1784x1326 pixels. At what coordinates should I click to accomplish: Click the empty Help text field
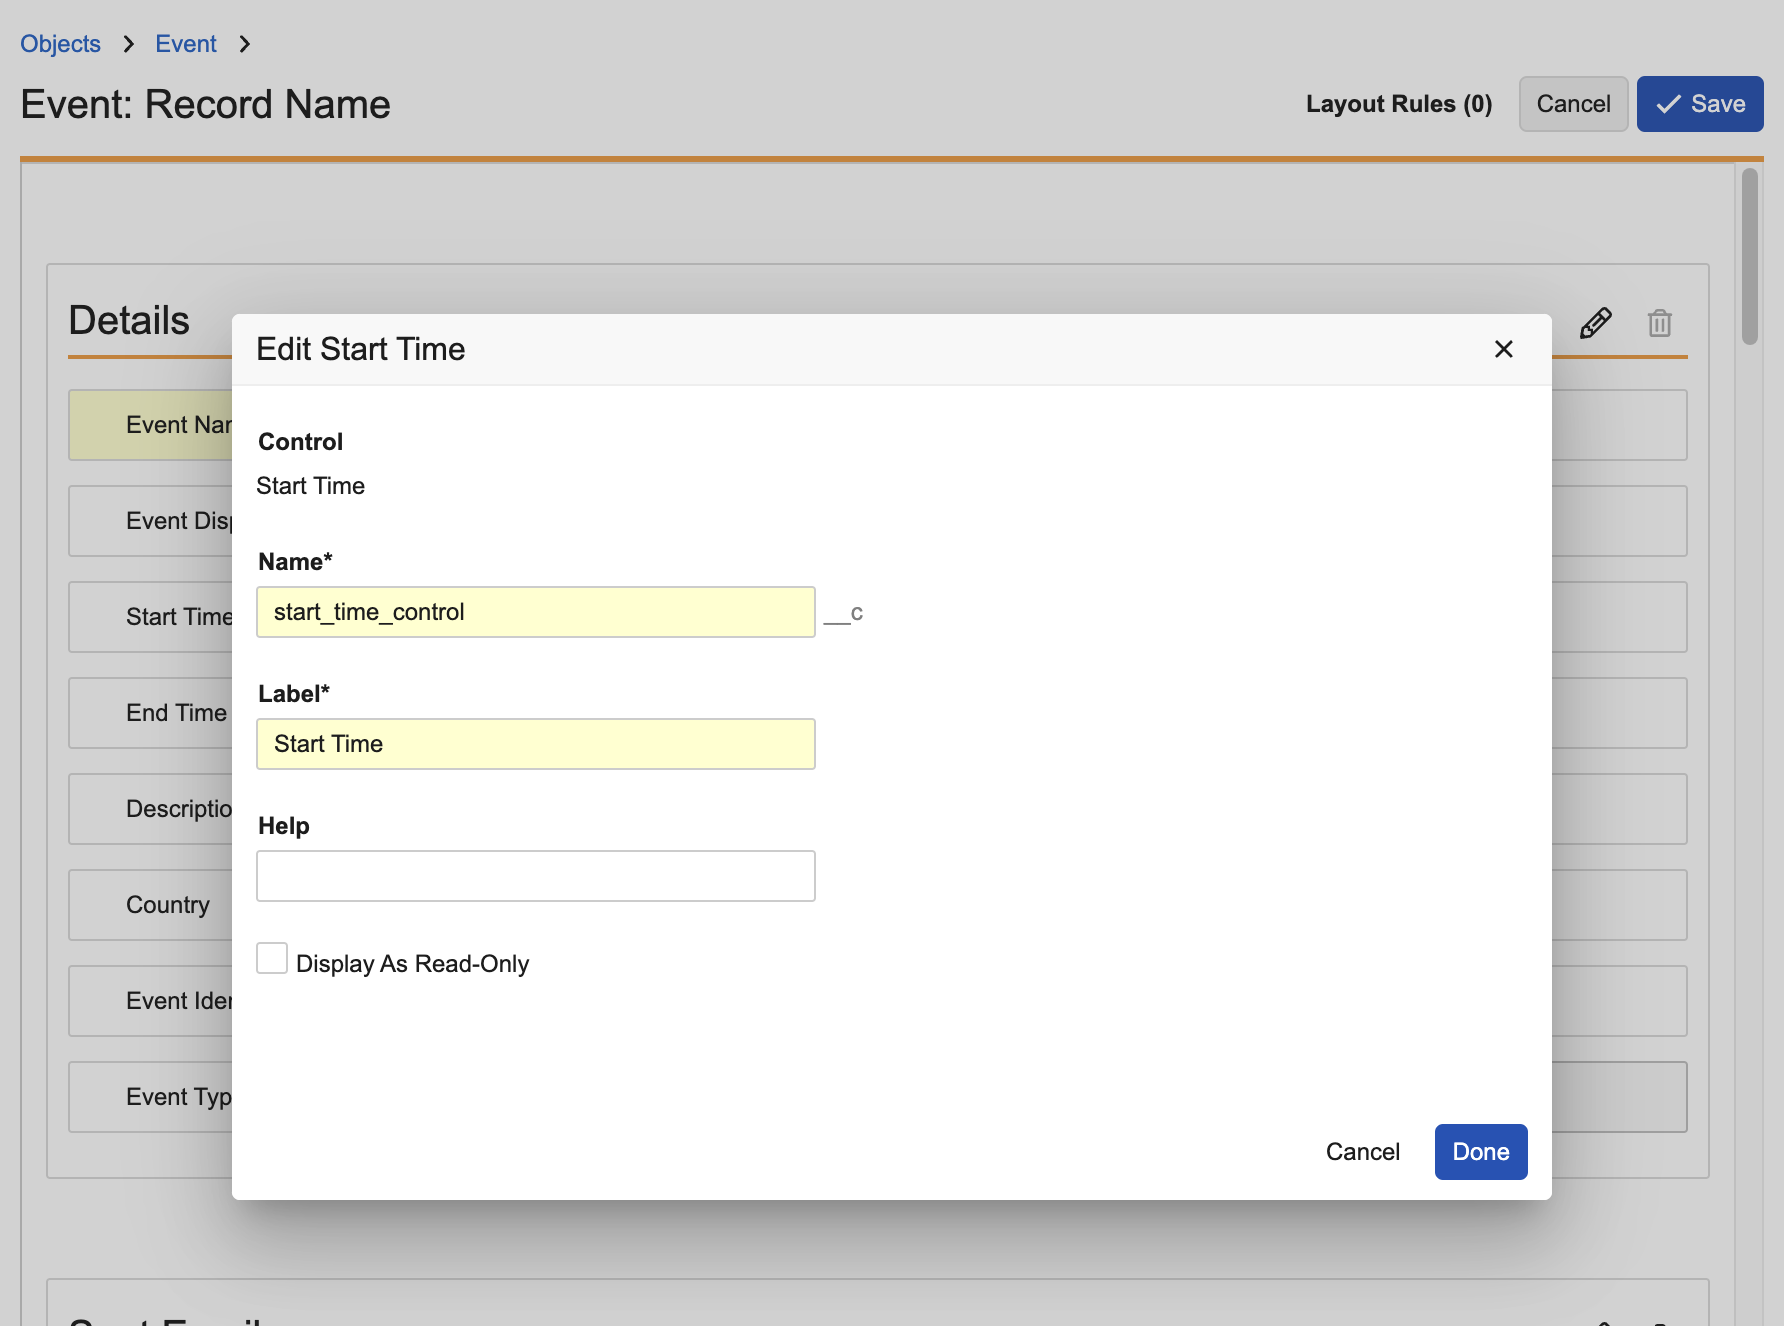click(x=535, y=876)
